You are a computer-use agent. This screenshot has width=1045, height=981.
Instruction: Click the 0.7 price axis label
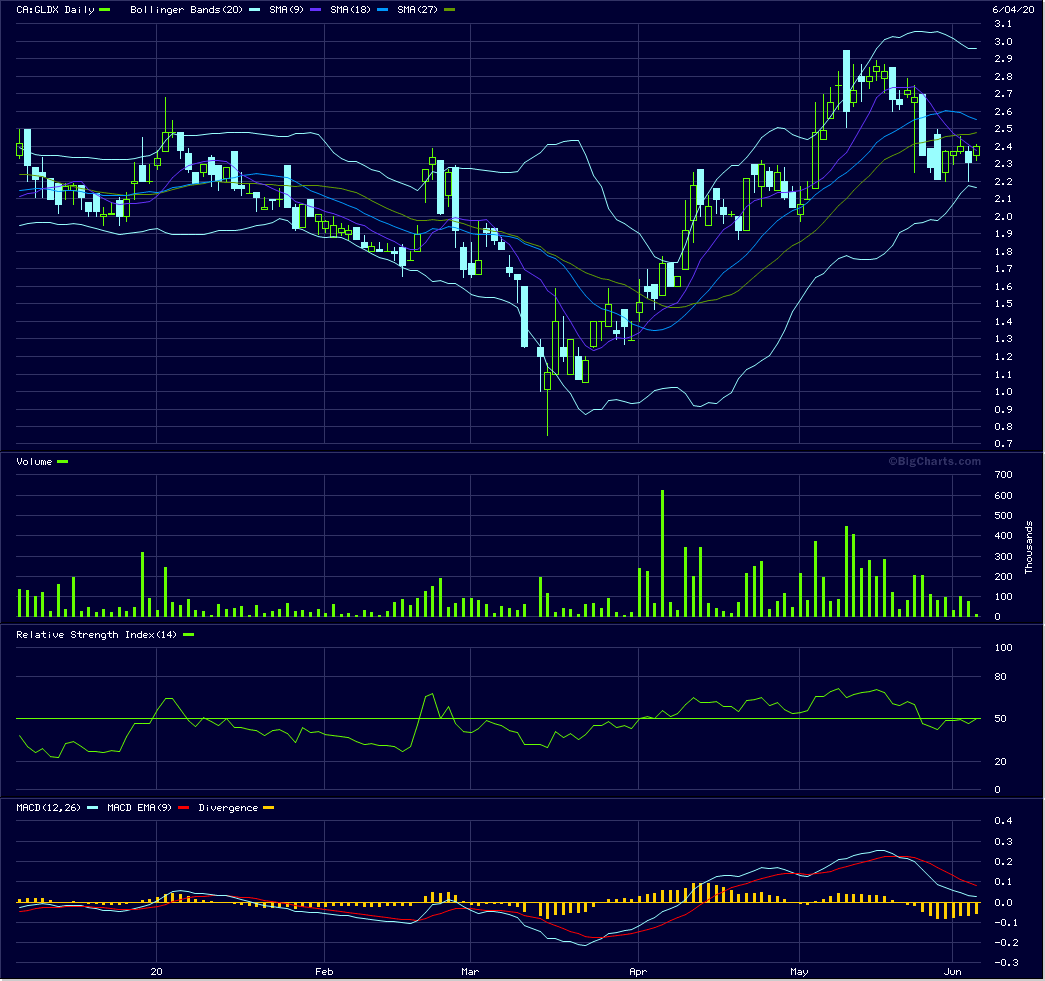tap(1003, 444)
